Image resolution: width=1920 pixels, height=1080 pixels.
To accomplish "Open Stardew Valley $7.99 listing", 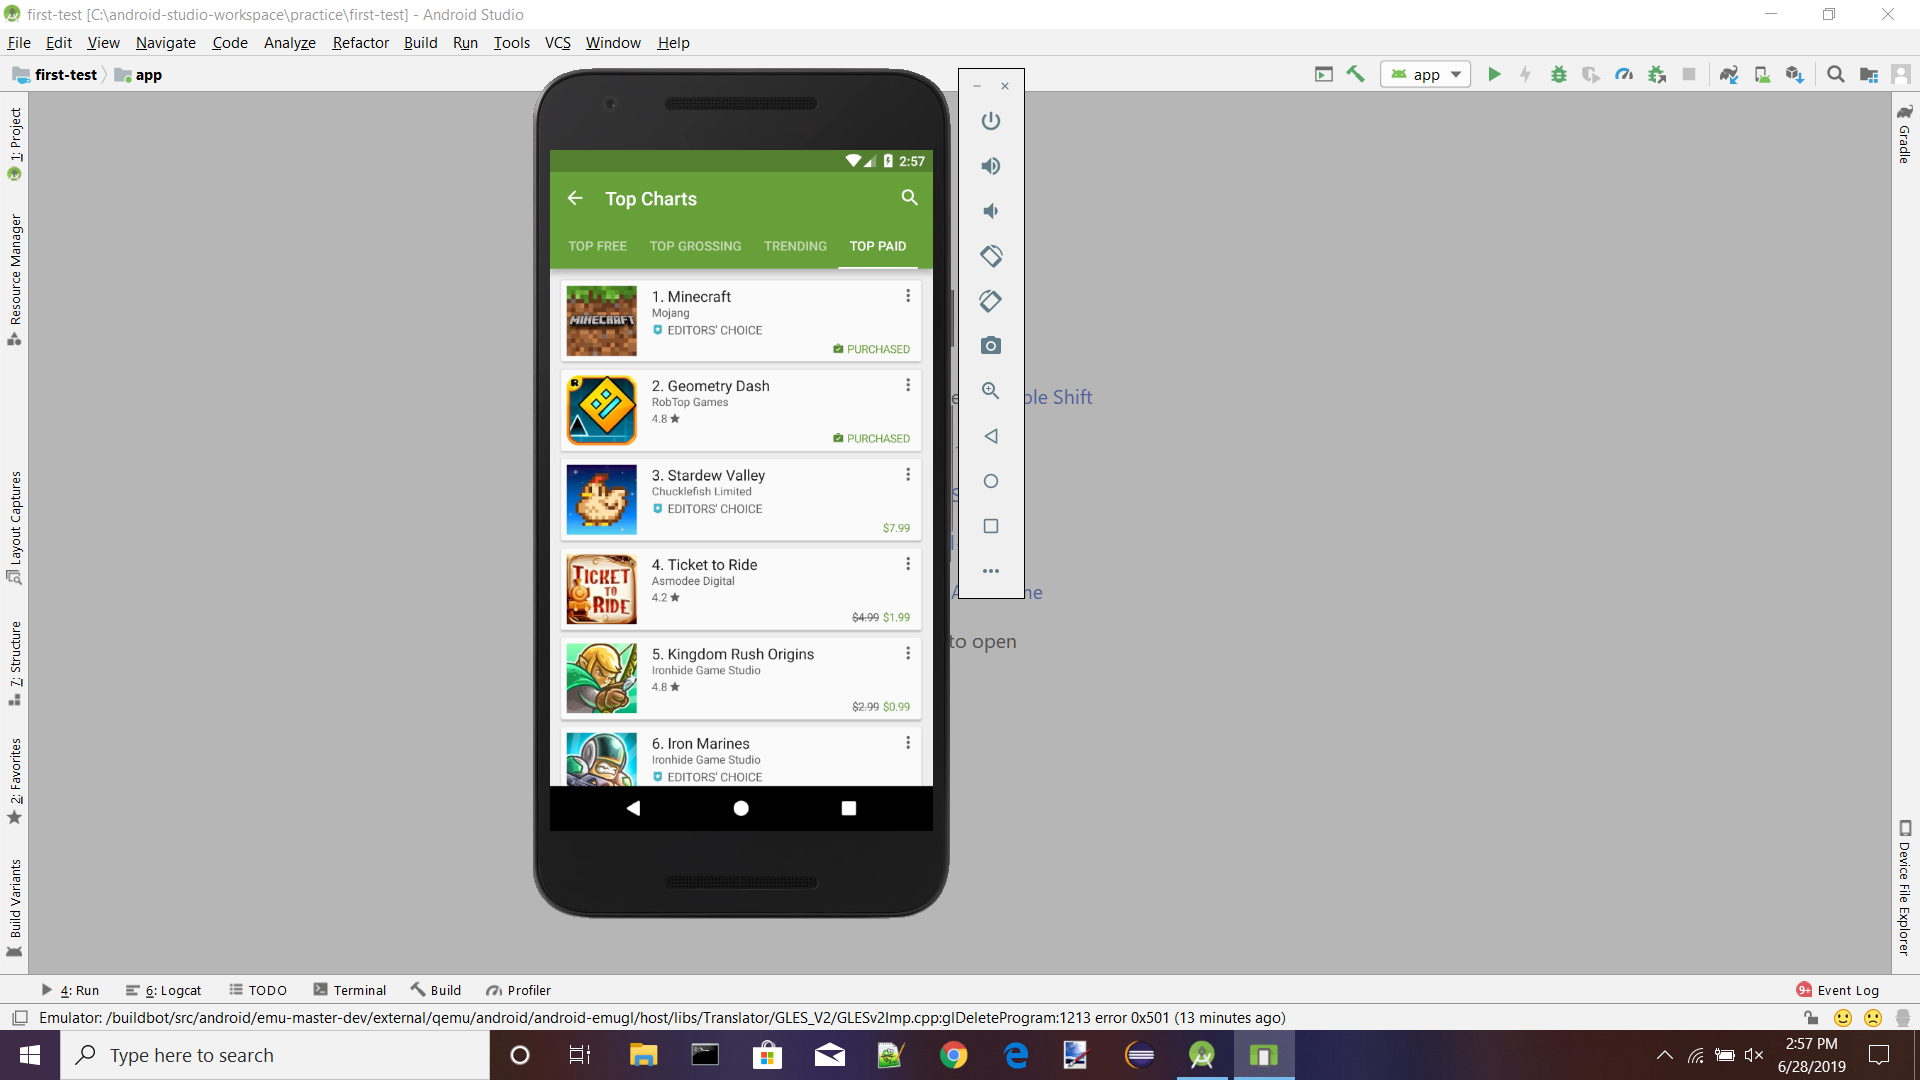I will [x=741, y=499].
